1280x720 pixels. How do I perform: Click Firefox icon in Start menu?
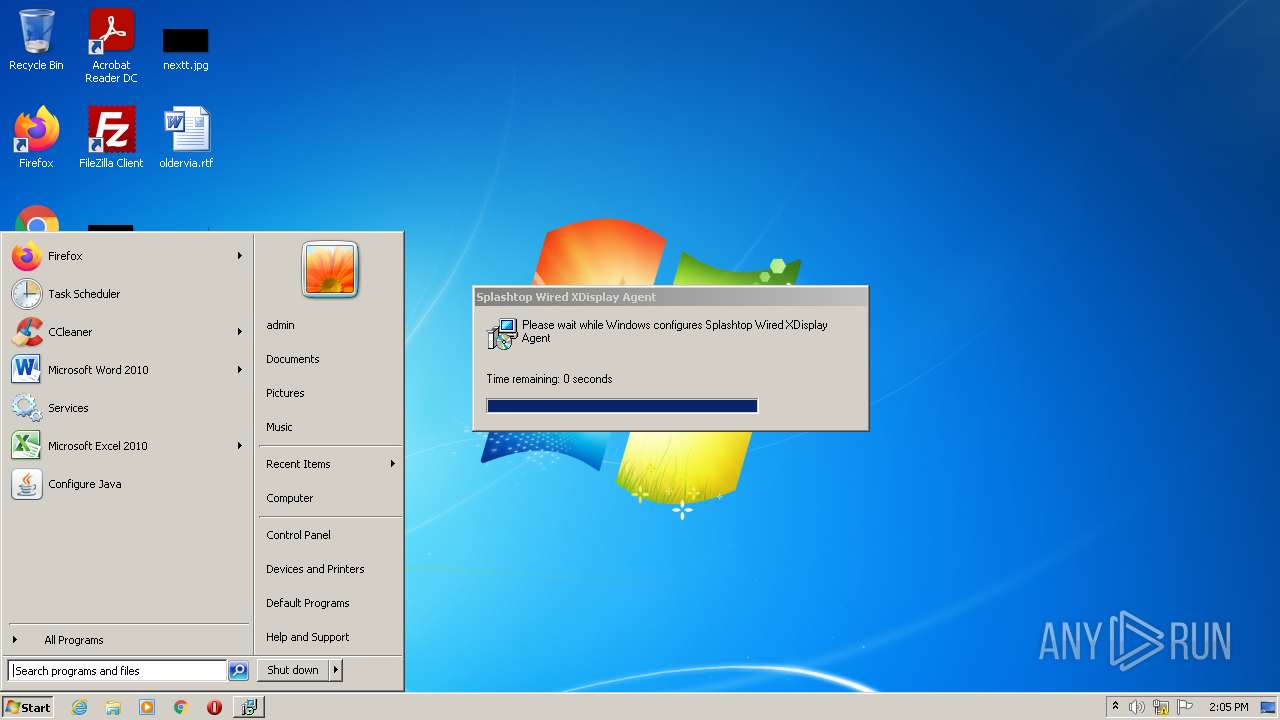27,256
